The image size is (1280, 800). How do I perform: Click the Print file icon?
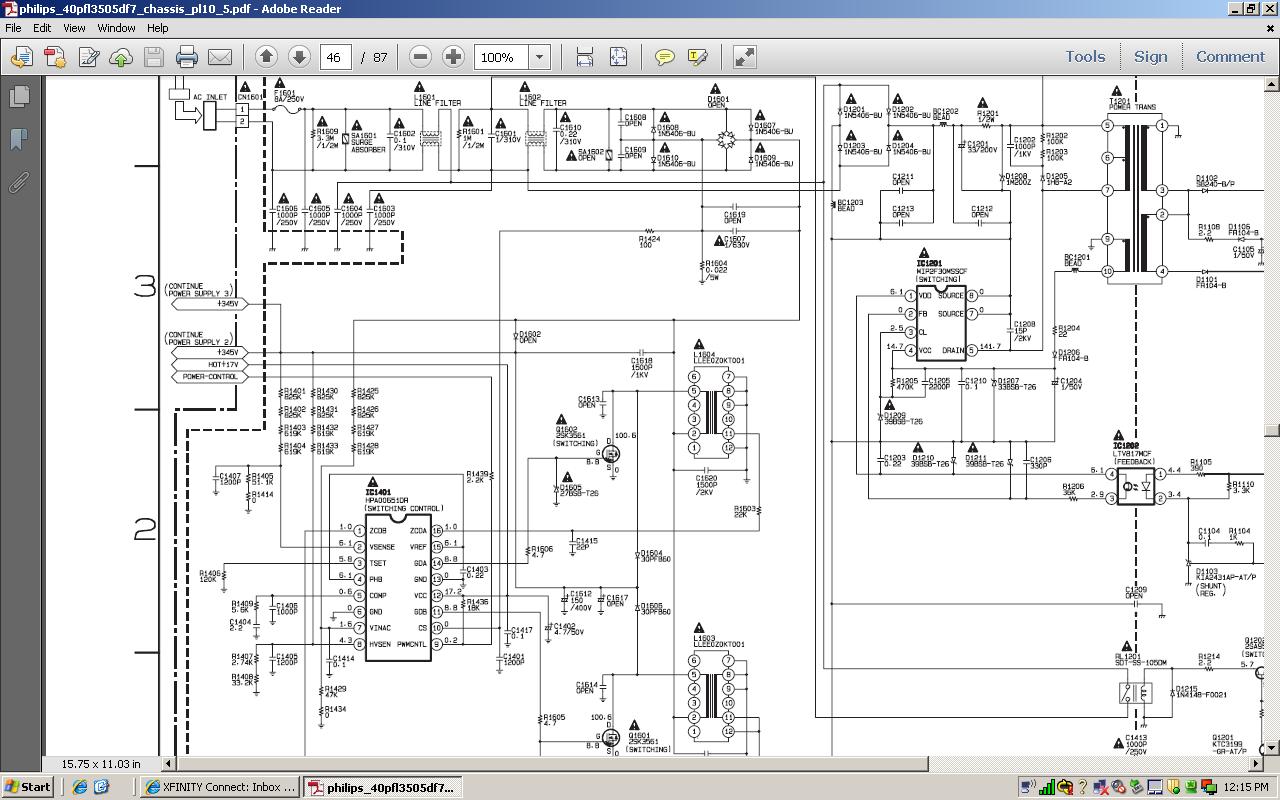point(187,57)
